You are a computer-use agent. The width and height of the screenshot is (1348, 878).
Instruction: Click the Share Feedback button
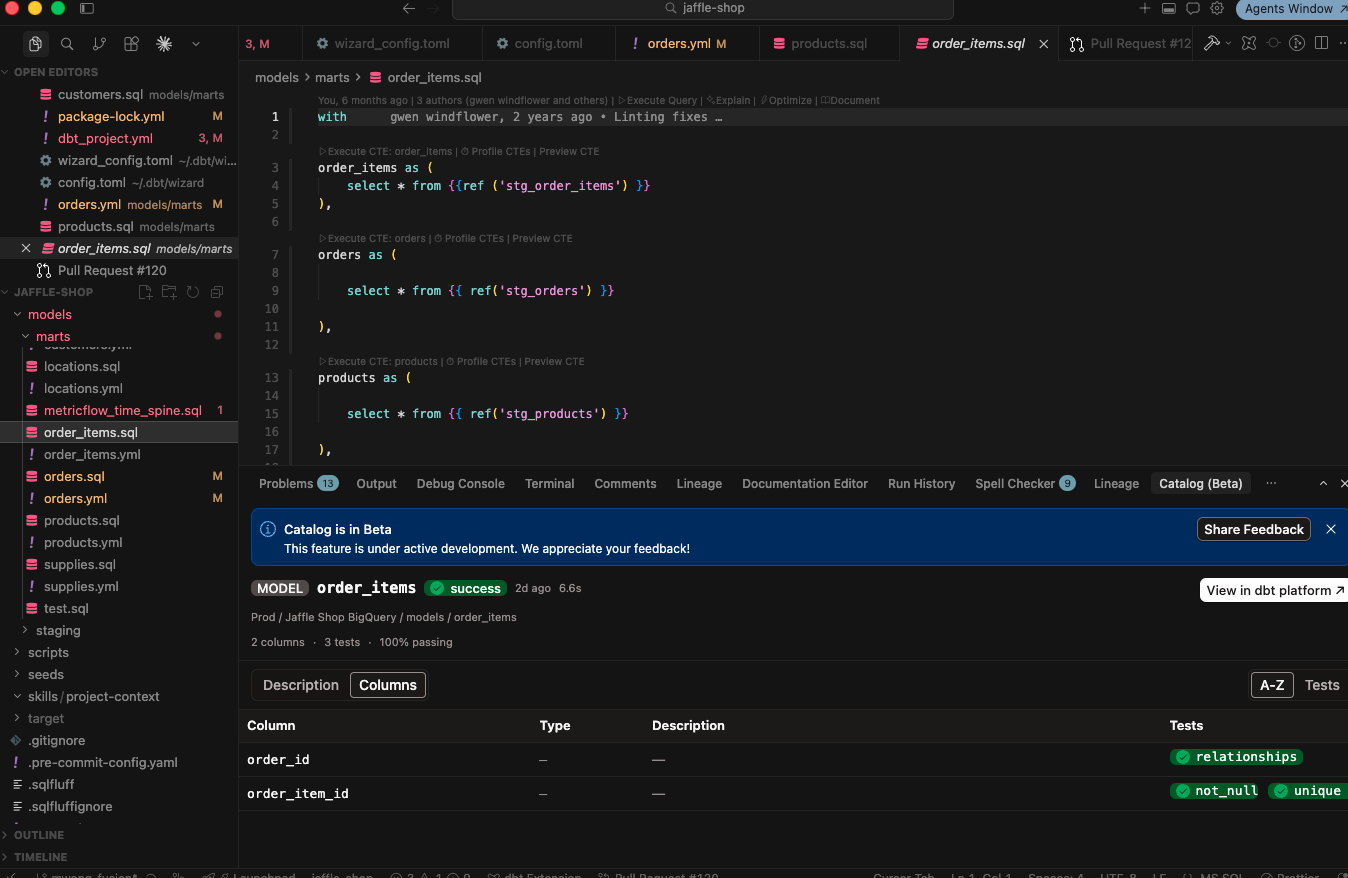coord(1254,529)
